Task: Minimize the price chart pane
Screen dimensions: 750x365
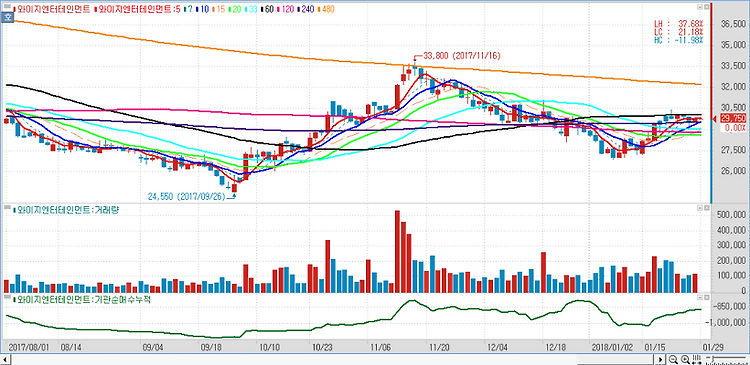Action: click(x=699, y=7)
